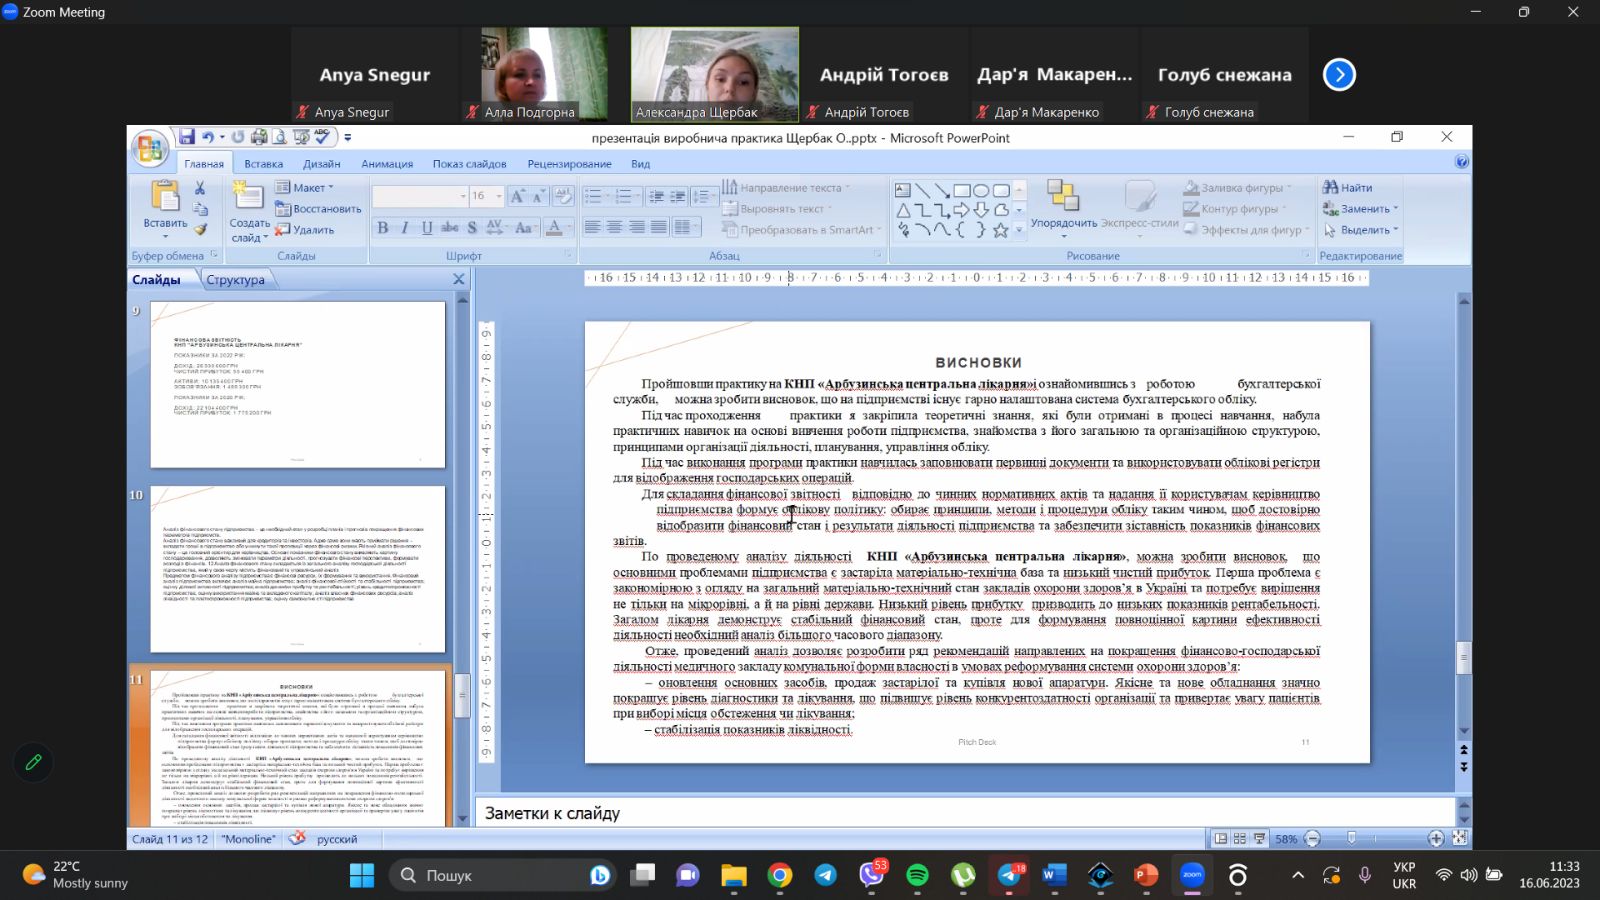Click the Save icon in quick access toolbar

(x=187, y=138)
